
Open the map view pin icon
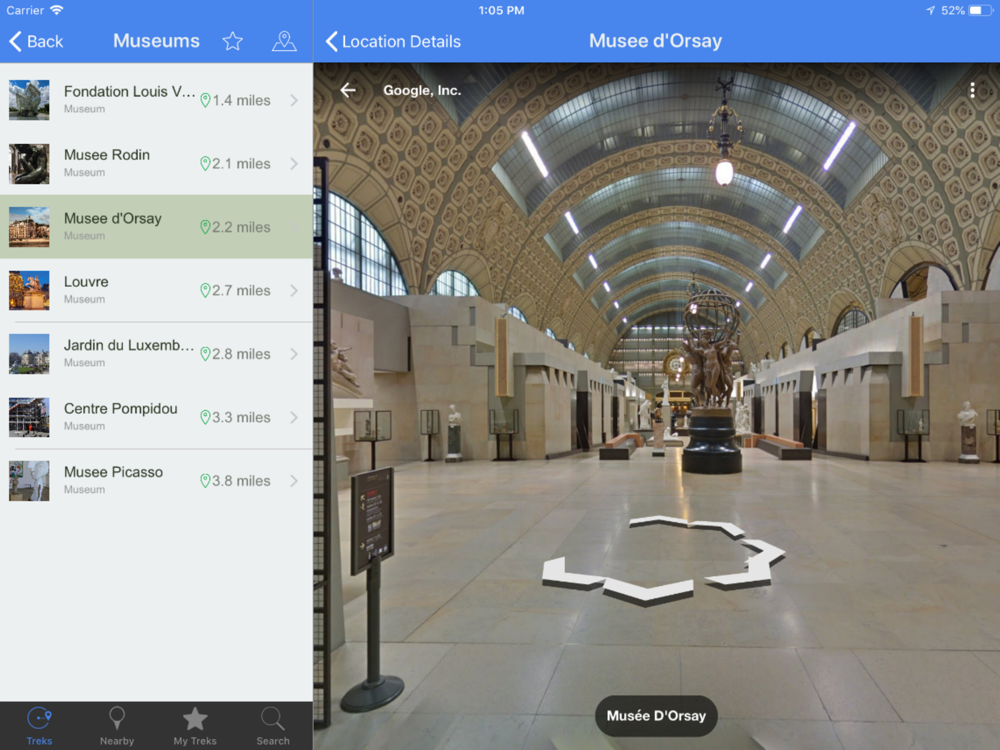pyautogui.click(x=284, y=41)
